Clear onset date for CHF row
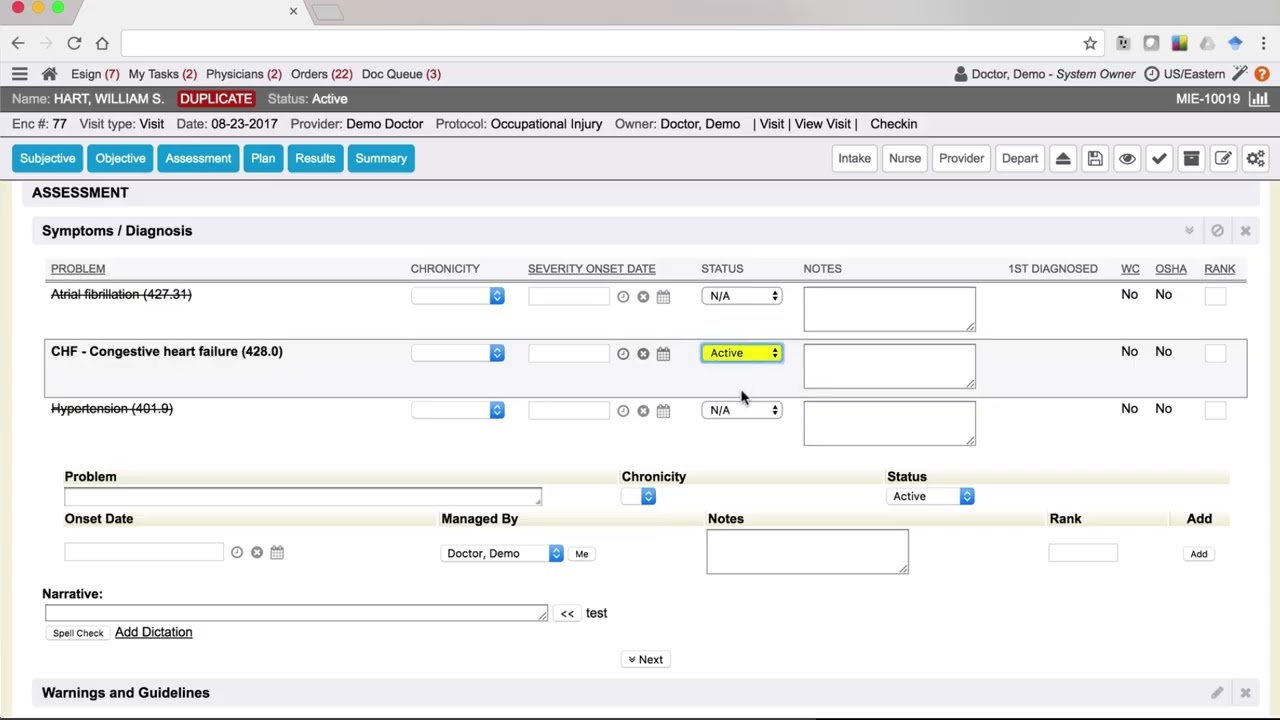This screenshot has width=1280, height=720. [643, 354]
